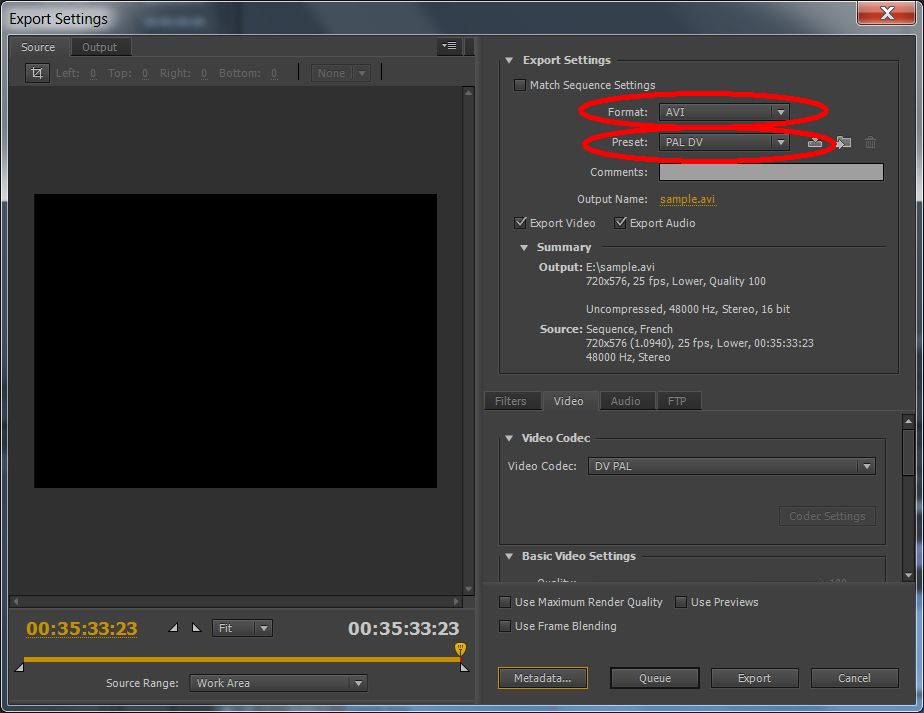The width and height of the screenshot is (924, 713).
Task: Click the out-point handle below the playhead
Action: click(464, 667)
